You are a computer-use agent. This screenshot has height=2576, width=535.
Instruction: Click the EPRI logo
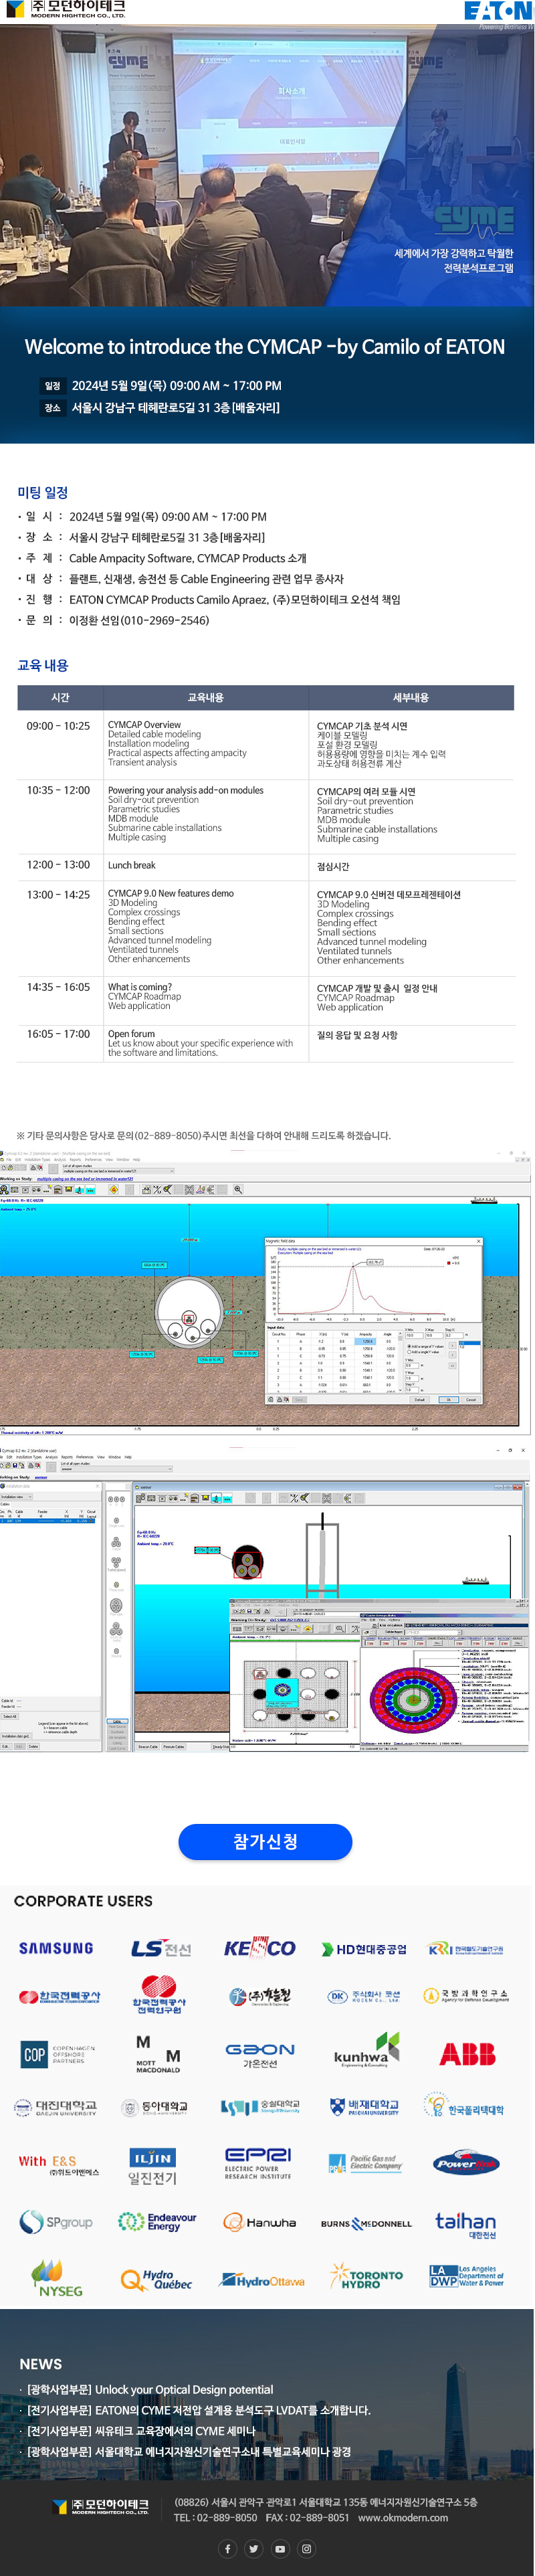coord(258,2164)
